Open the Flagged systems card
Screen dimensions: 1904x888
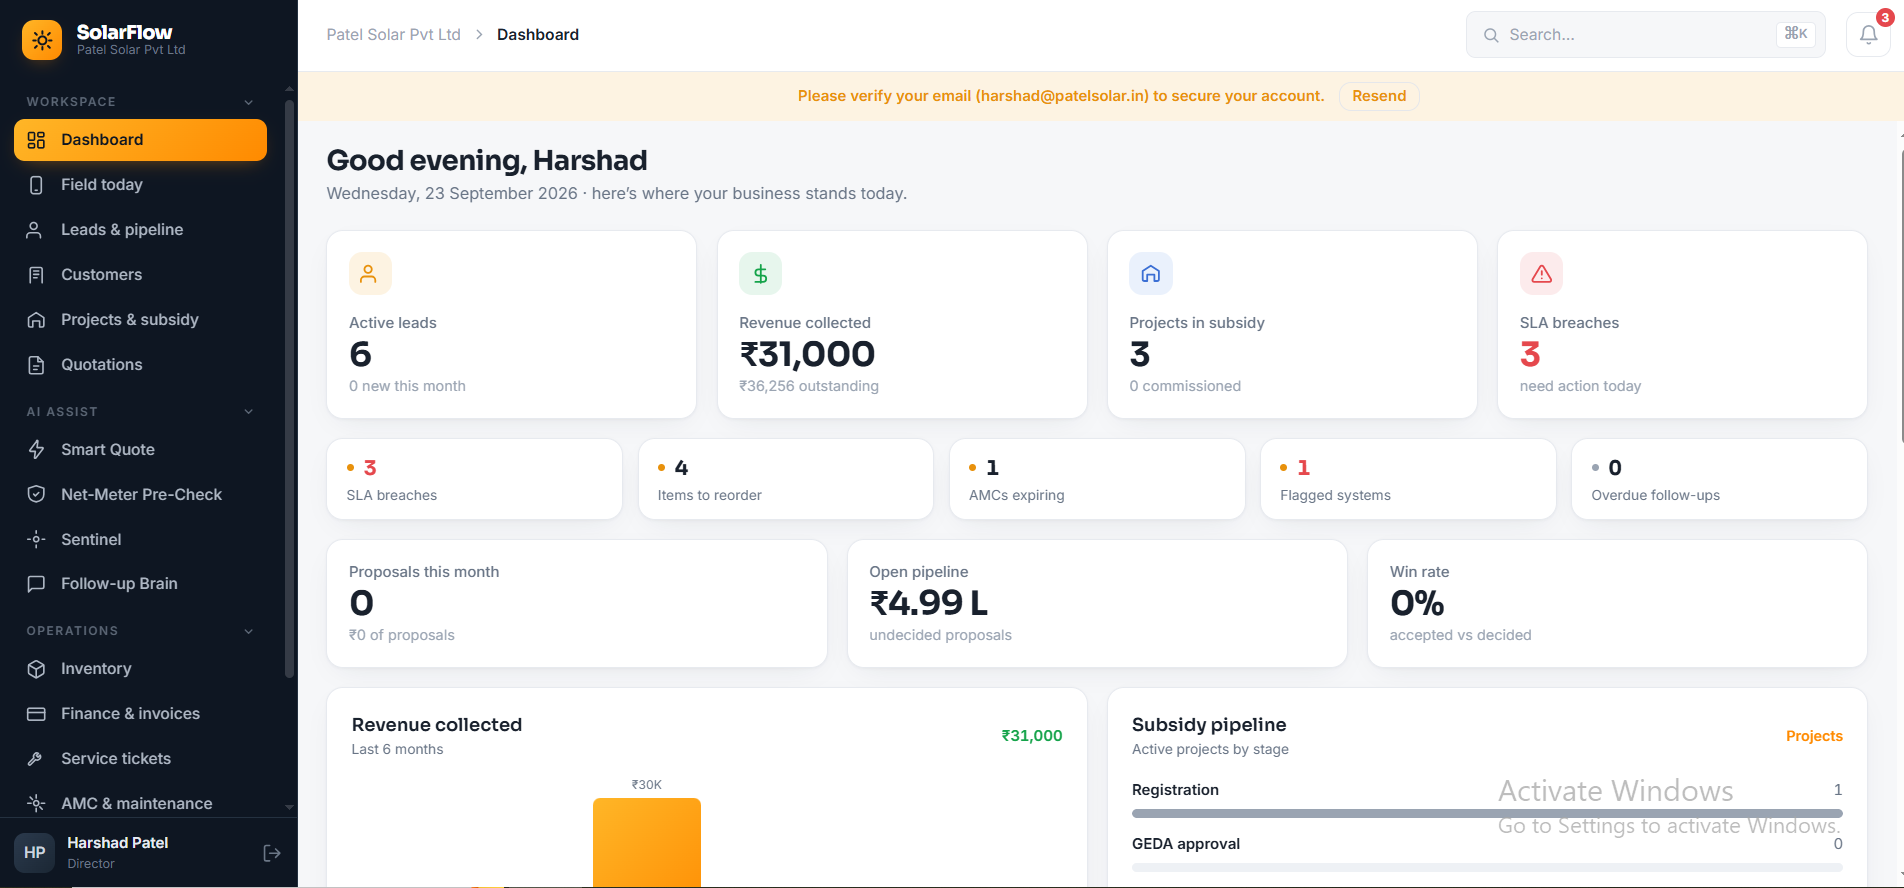(1408, 479)
